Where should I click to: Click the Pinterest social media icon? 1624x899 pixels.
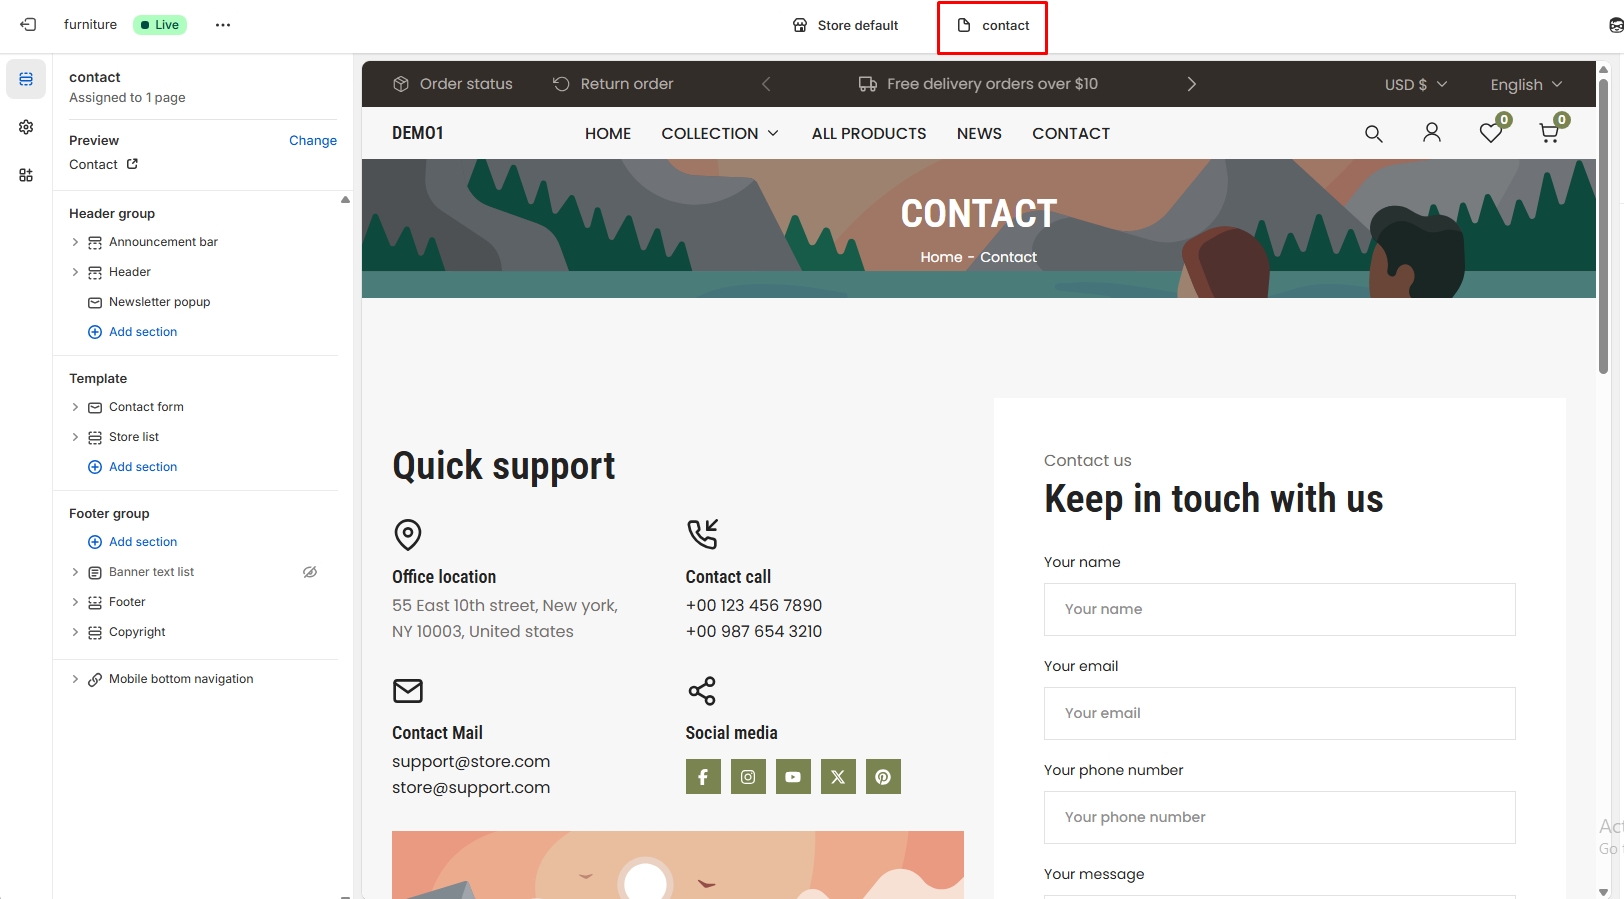883,777
